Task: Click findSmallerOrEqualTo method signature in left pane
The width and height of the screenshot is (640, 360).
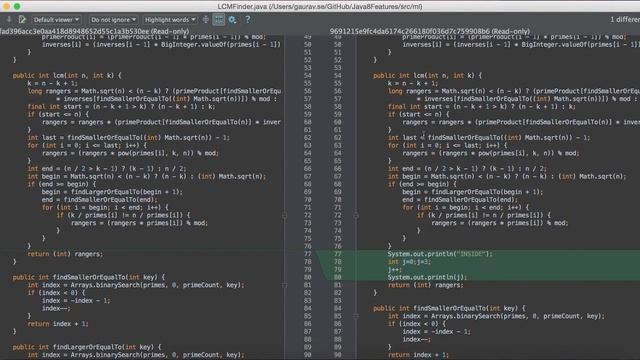Action: pyautogui.click(x=89, y=277)
